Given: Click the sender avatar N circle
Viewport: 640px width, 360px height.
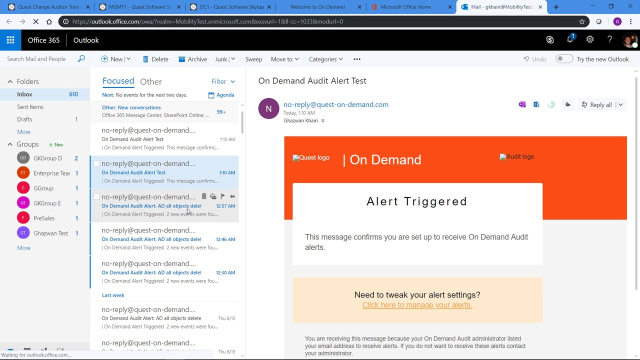Looking at the screenshot, I should [269, 109].
